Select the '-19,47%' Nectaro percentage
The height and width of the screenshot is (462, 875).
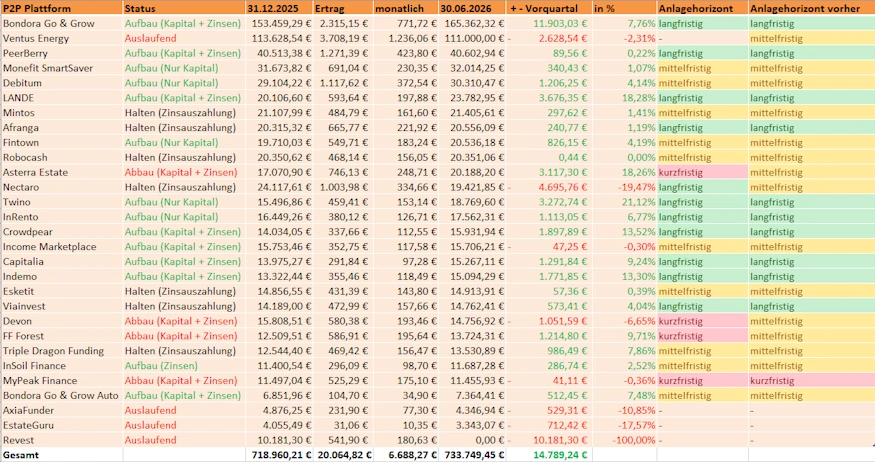(x=624, y=187)
